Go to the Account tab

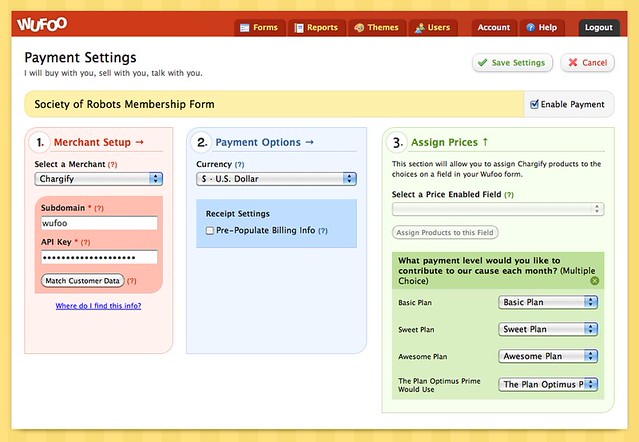(494, 28)
